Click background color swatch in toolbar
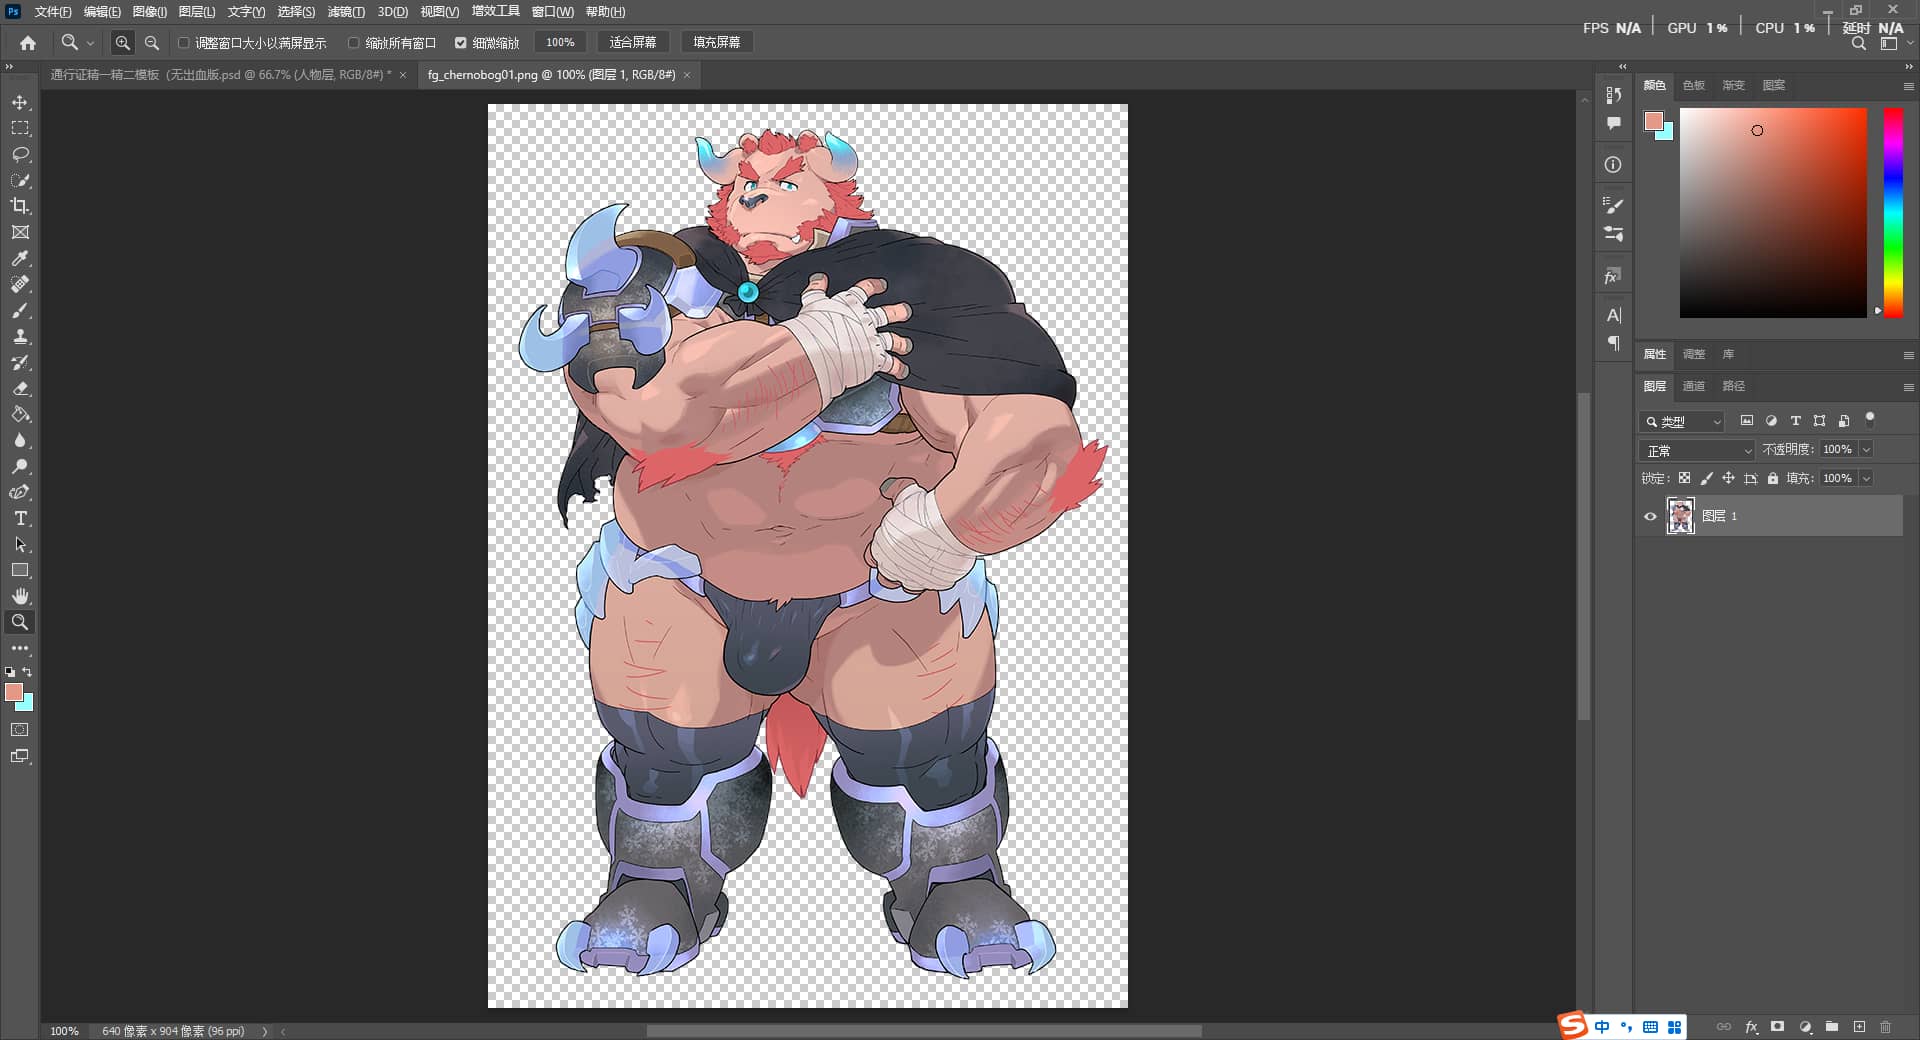 tap(25, 702)
